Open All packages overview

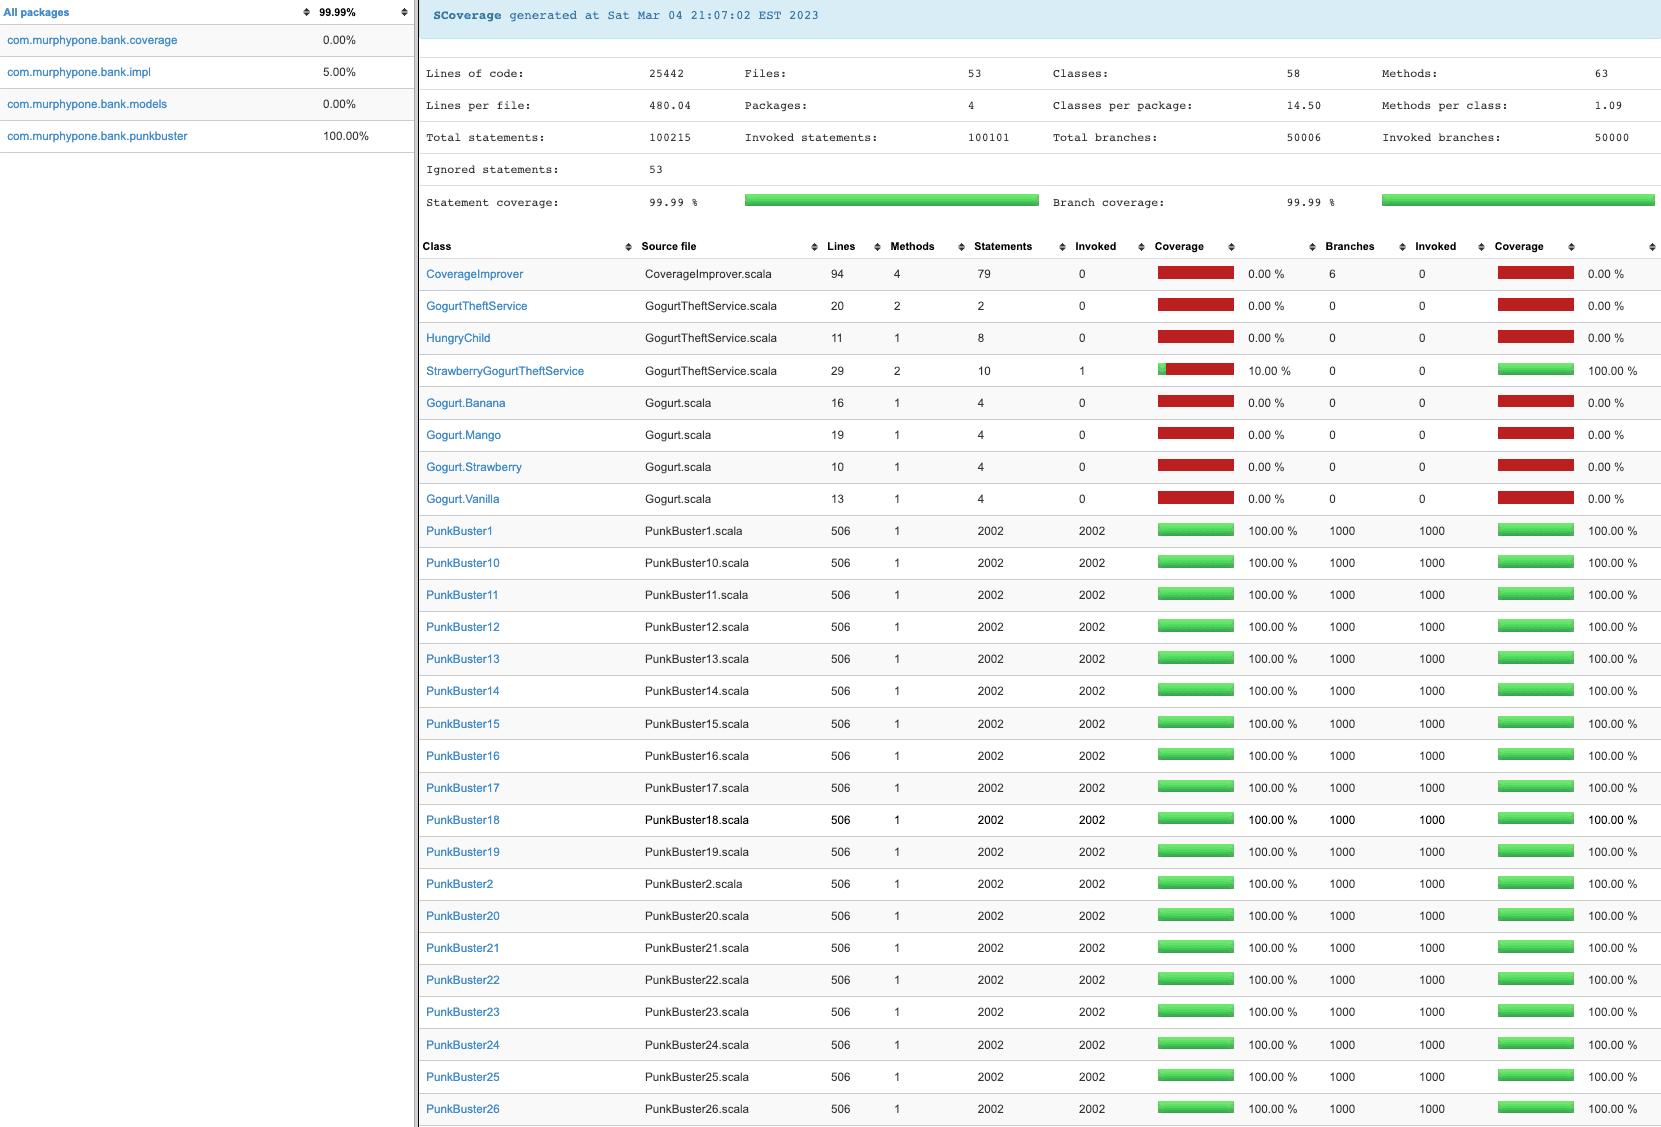coord(37,12)
